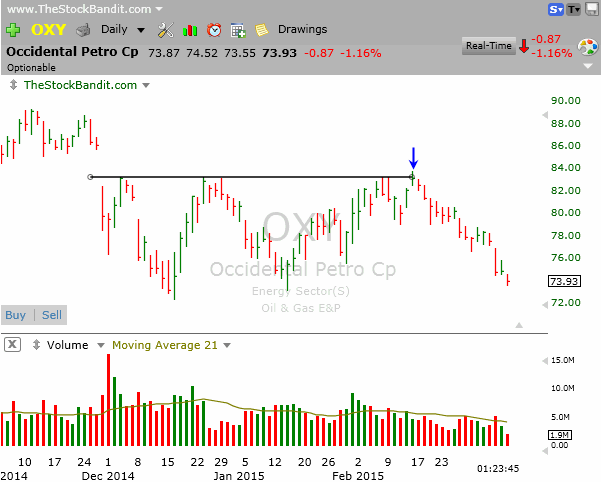Open the www.TheStockBandit.com title dropdown
The height and width of the screenshot is (482, 601).
coord(159,9)
